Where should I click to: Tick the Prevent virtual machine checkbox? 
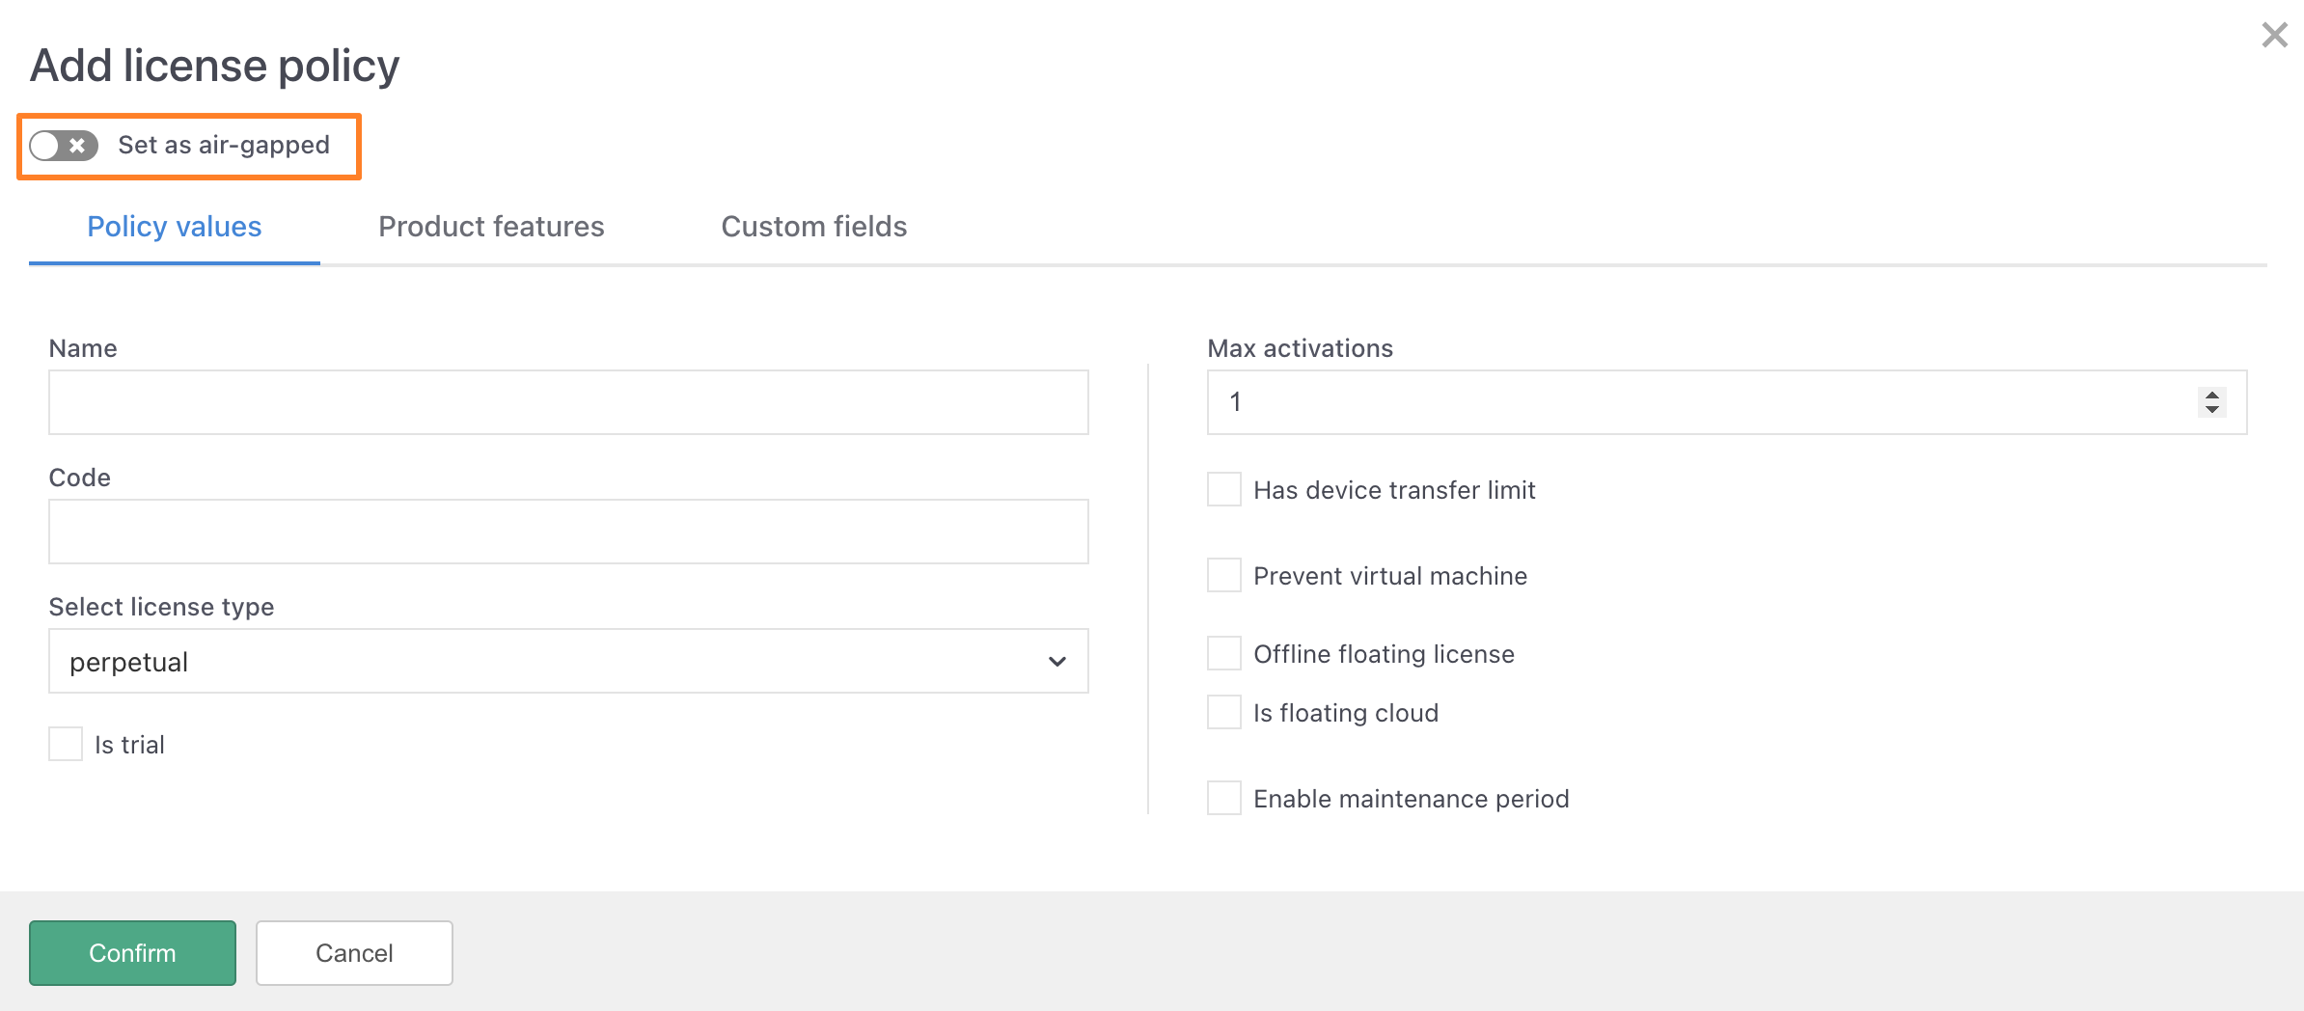coord(1224,576)
